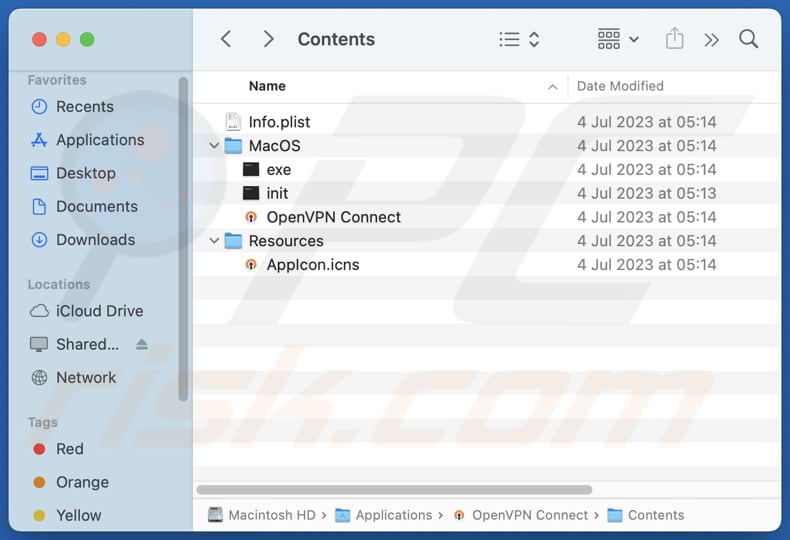Click the Share toolbar icon
The height and width of the screenshot is (540, 790).
tap(674, 39)
